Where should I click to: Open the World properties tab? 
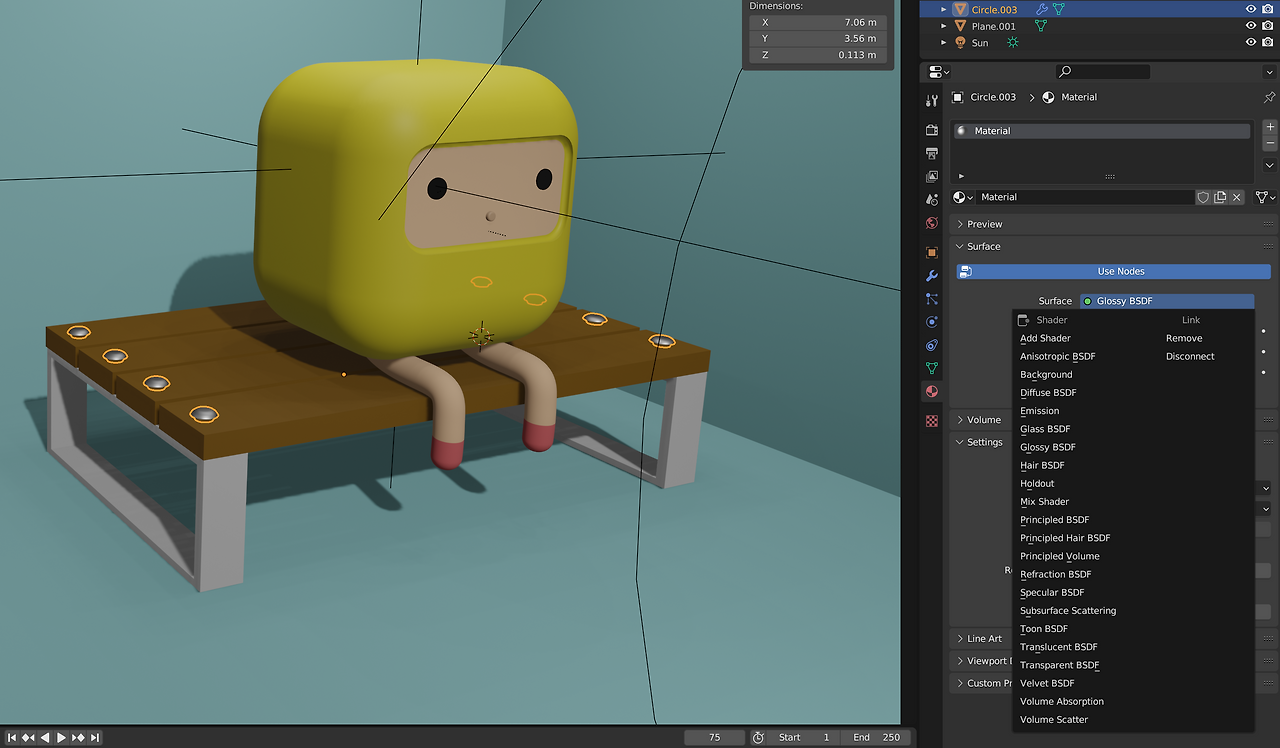[x=932, y=223]
